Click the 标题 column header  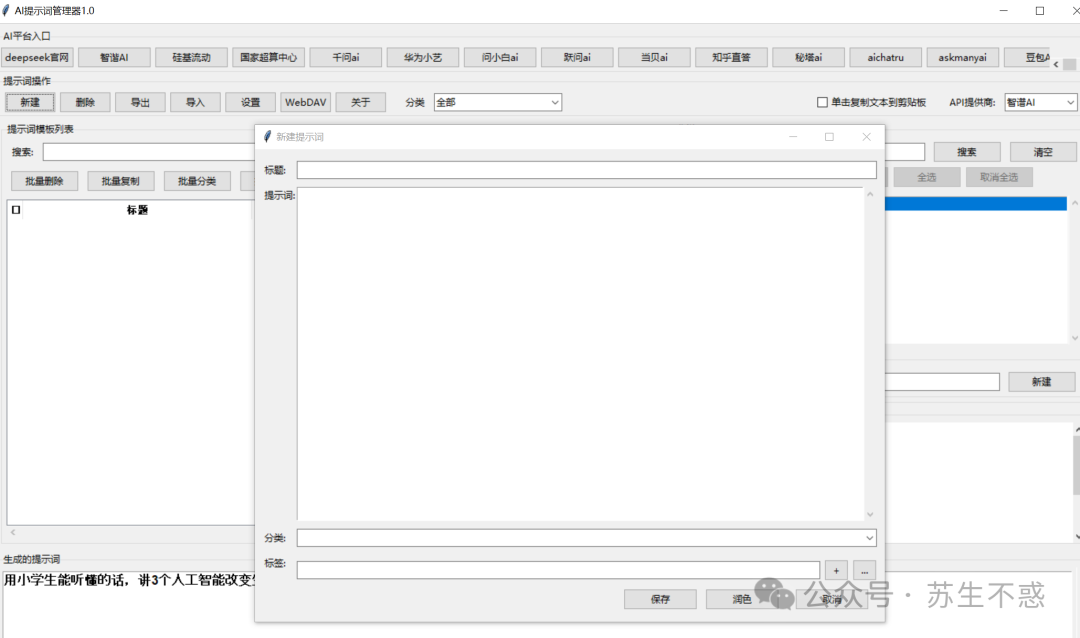tap(137, 210)
